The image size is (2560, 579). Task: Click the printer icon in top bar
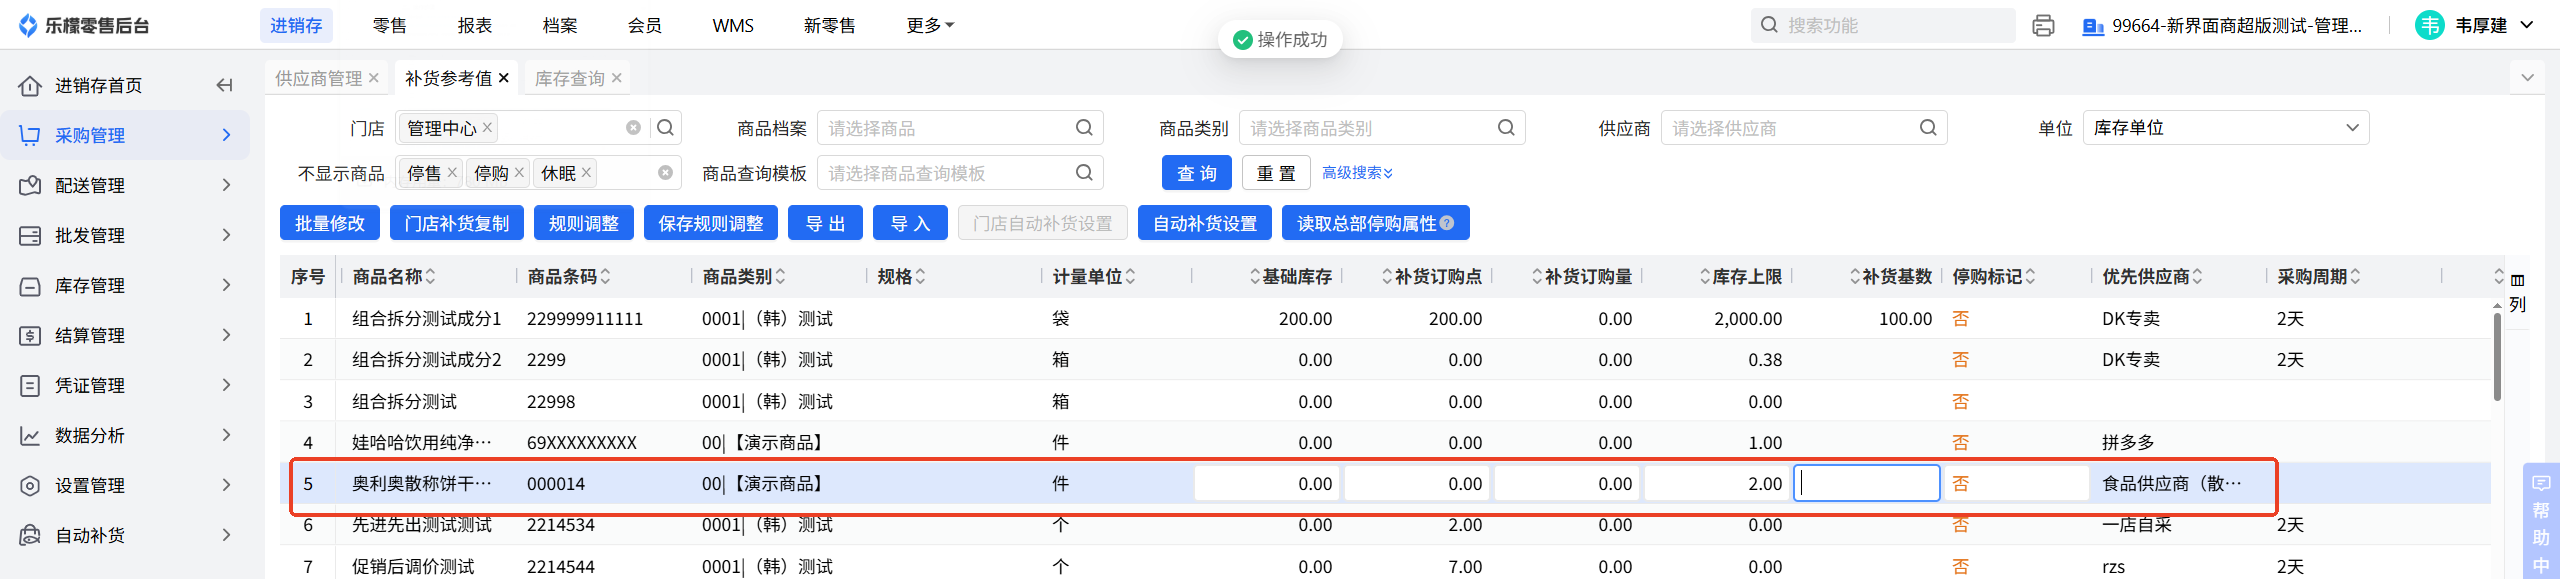tap(2043, 25)
